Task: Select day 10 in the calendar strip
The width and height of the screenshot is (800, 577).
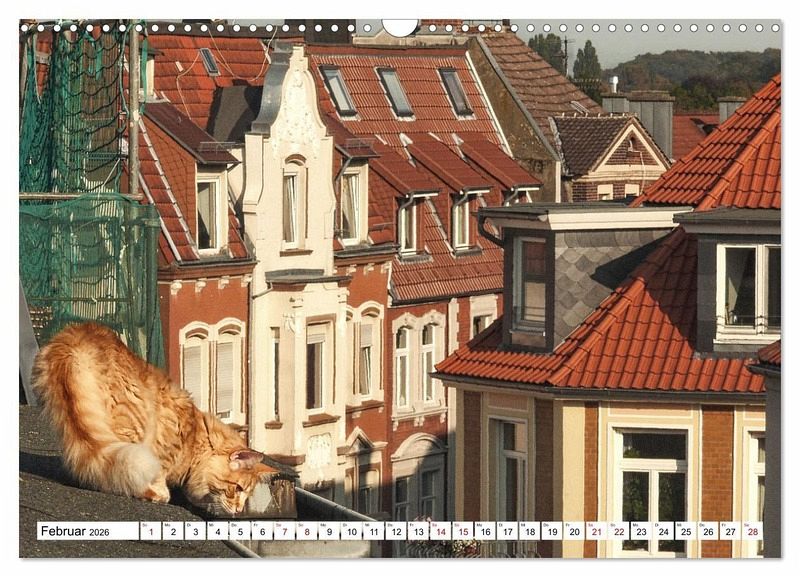Action: (351, 531)
